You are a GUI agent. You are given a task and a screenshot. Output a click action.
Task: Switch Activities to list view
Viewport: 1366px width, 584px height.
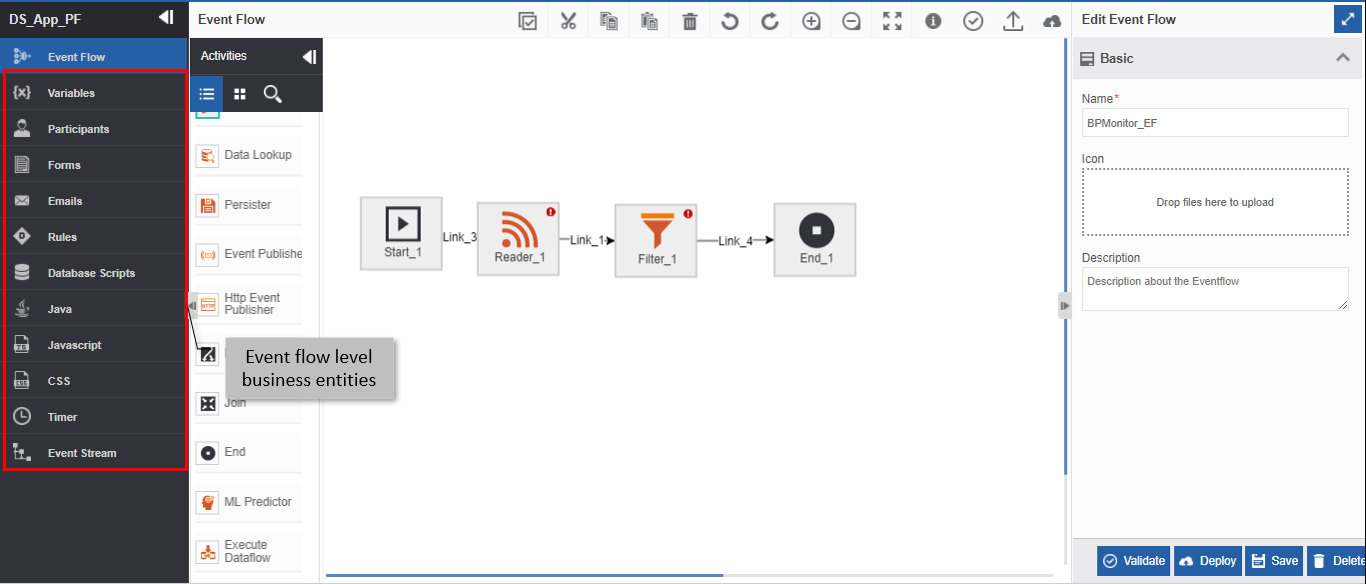207,94
